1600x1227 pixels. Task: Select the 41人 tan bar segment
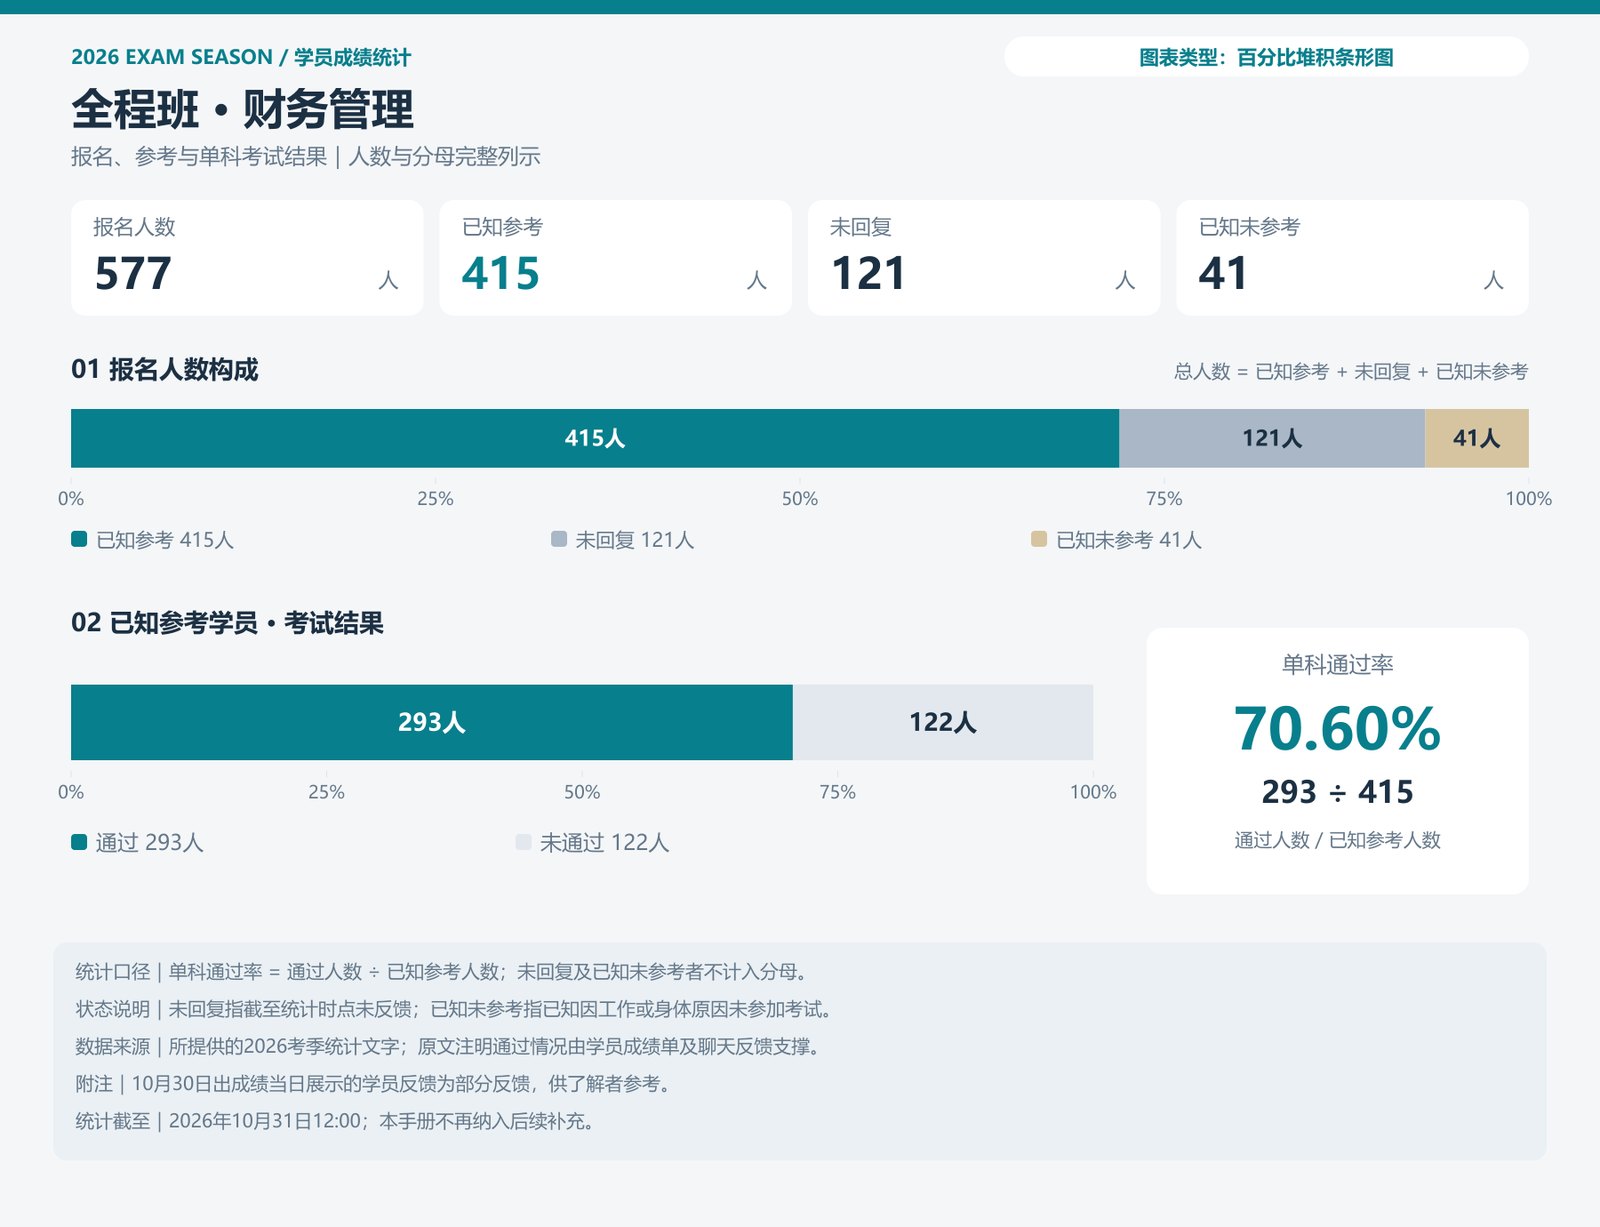pos(1477,438)
